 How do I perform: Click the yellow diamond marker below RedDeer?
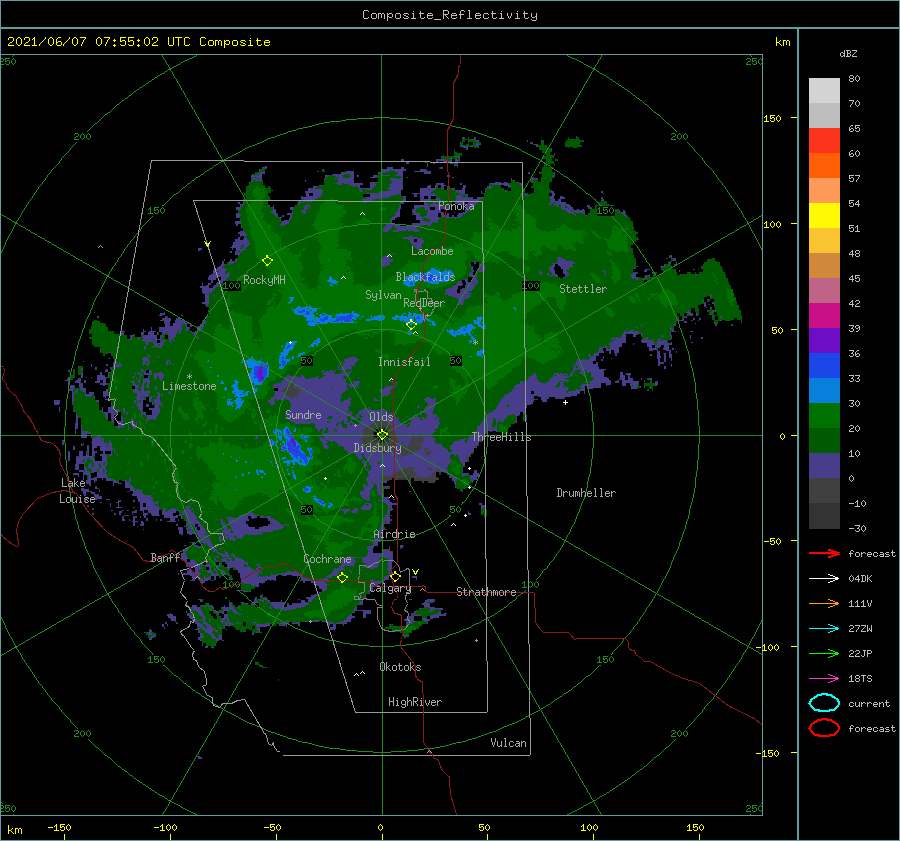[411, 325]
